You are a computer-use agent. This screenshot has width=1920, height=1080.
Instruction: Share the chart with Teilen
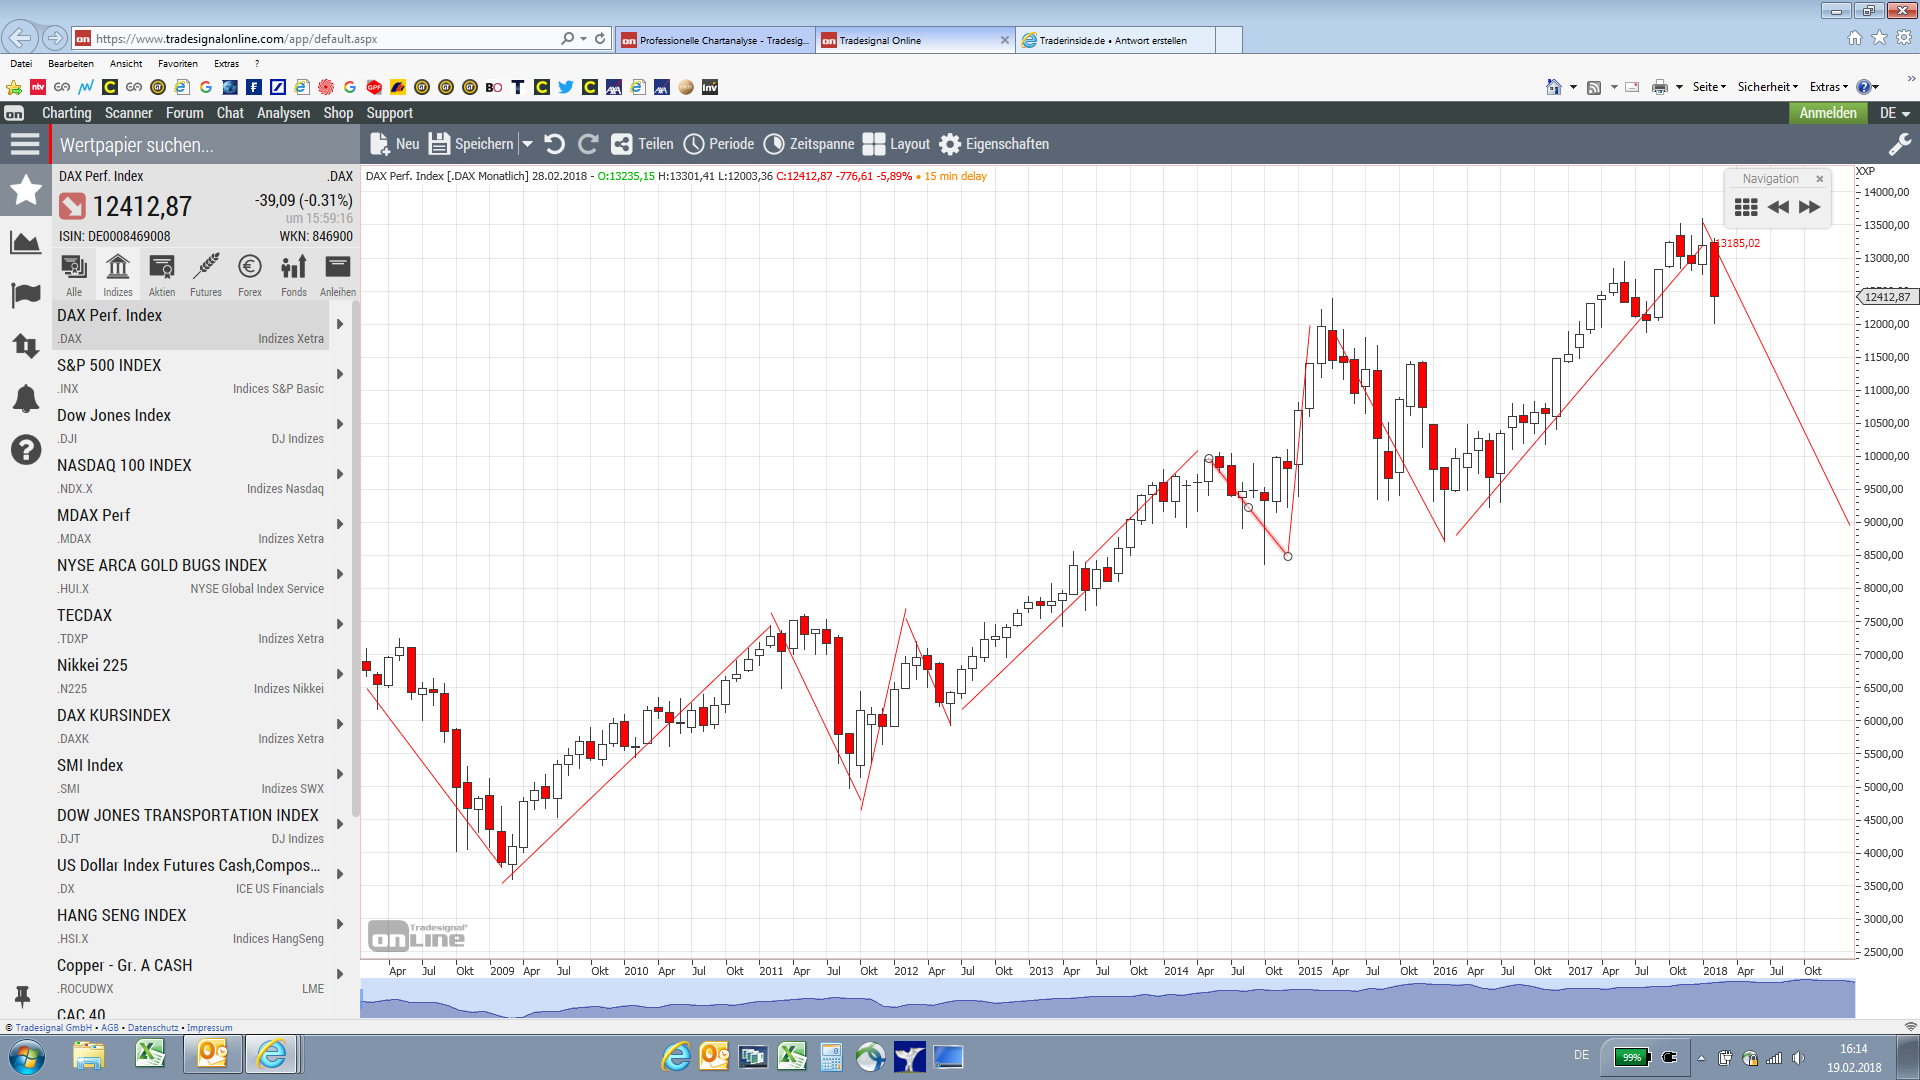tap(642, 144)
